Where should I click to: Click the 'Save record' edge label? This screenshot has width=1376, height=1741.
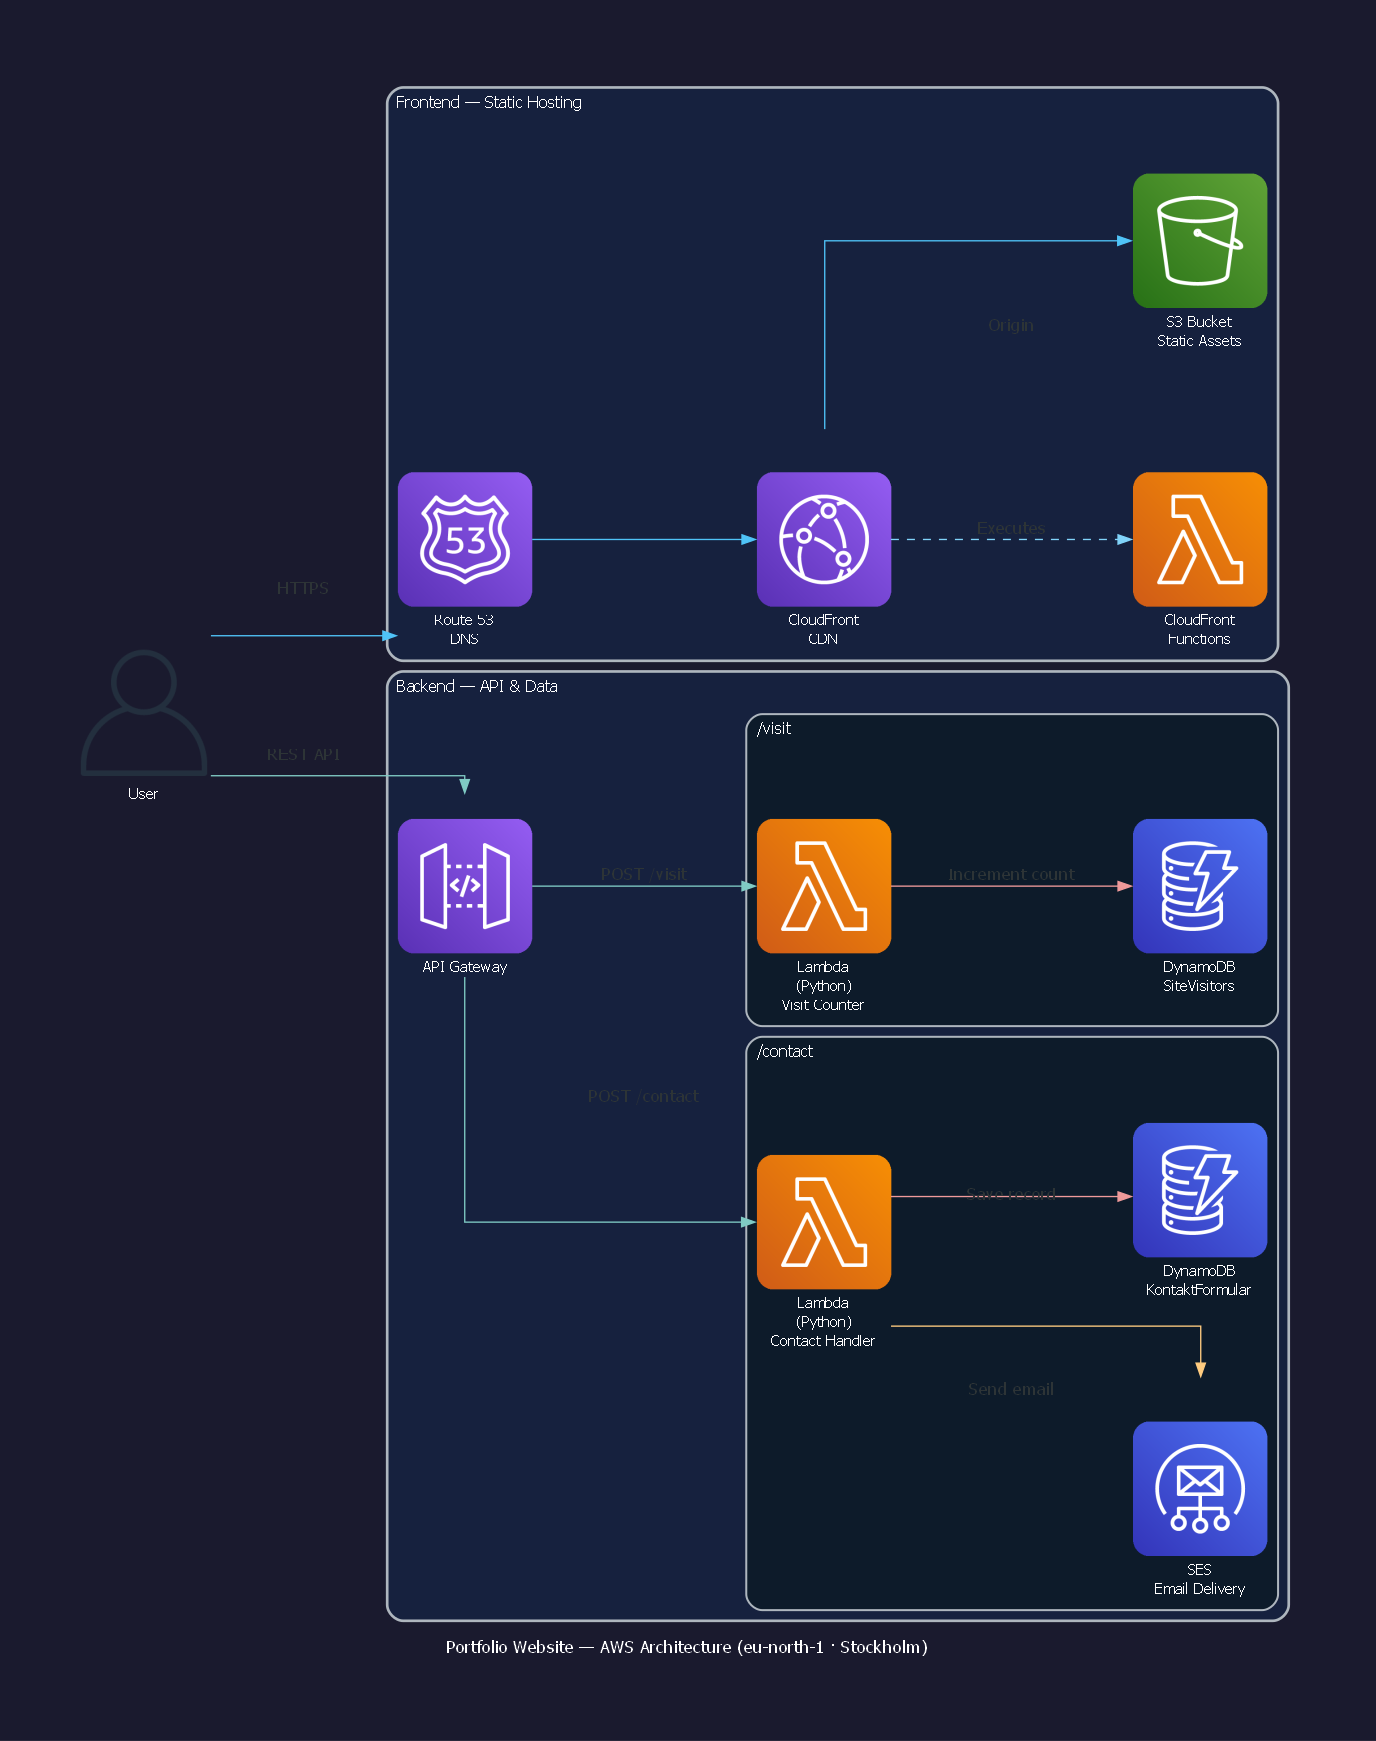[x=1011, y=1193]
